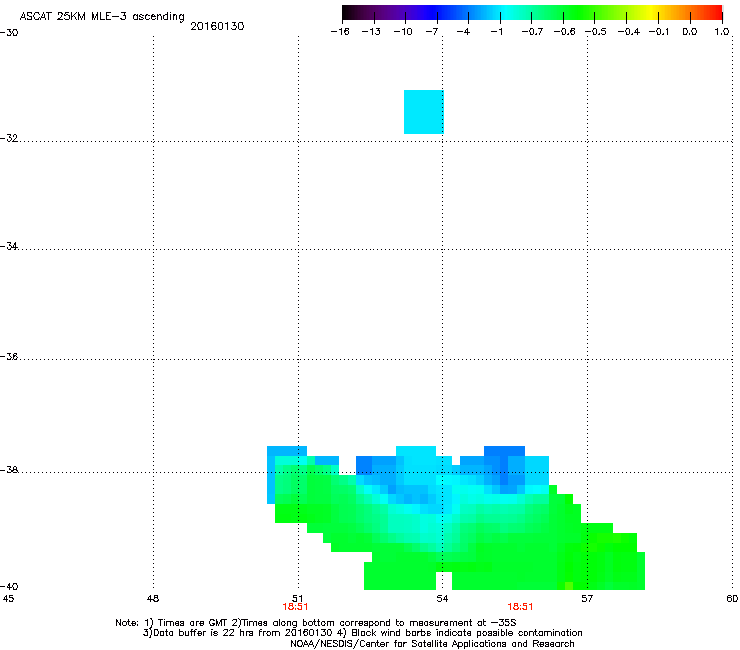Select the -10 color scale label

[x=403, y=32]
